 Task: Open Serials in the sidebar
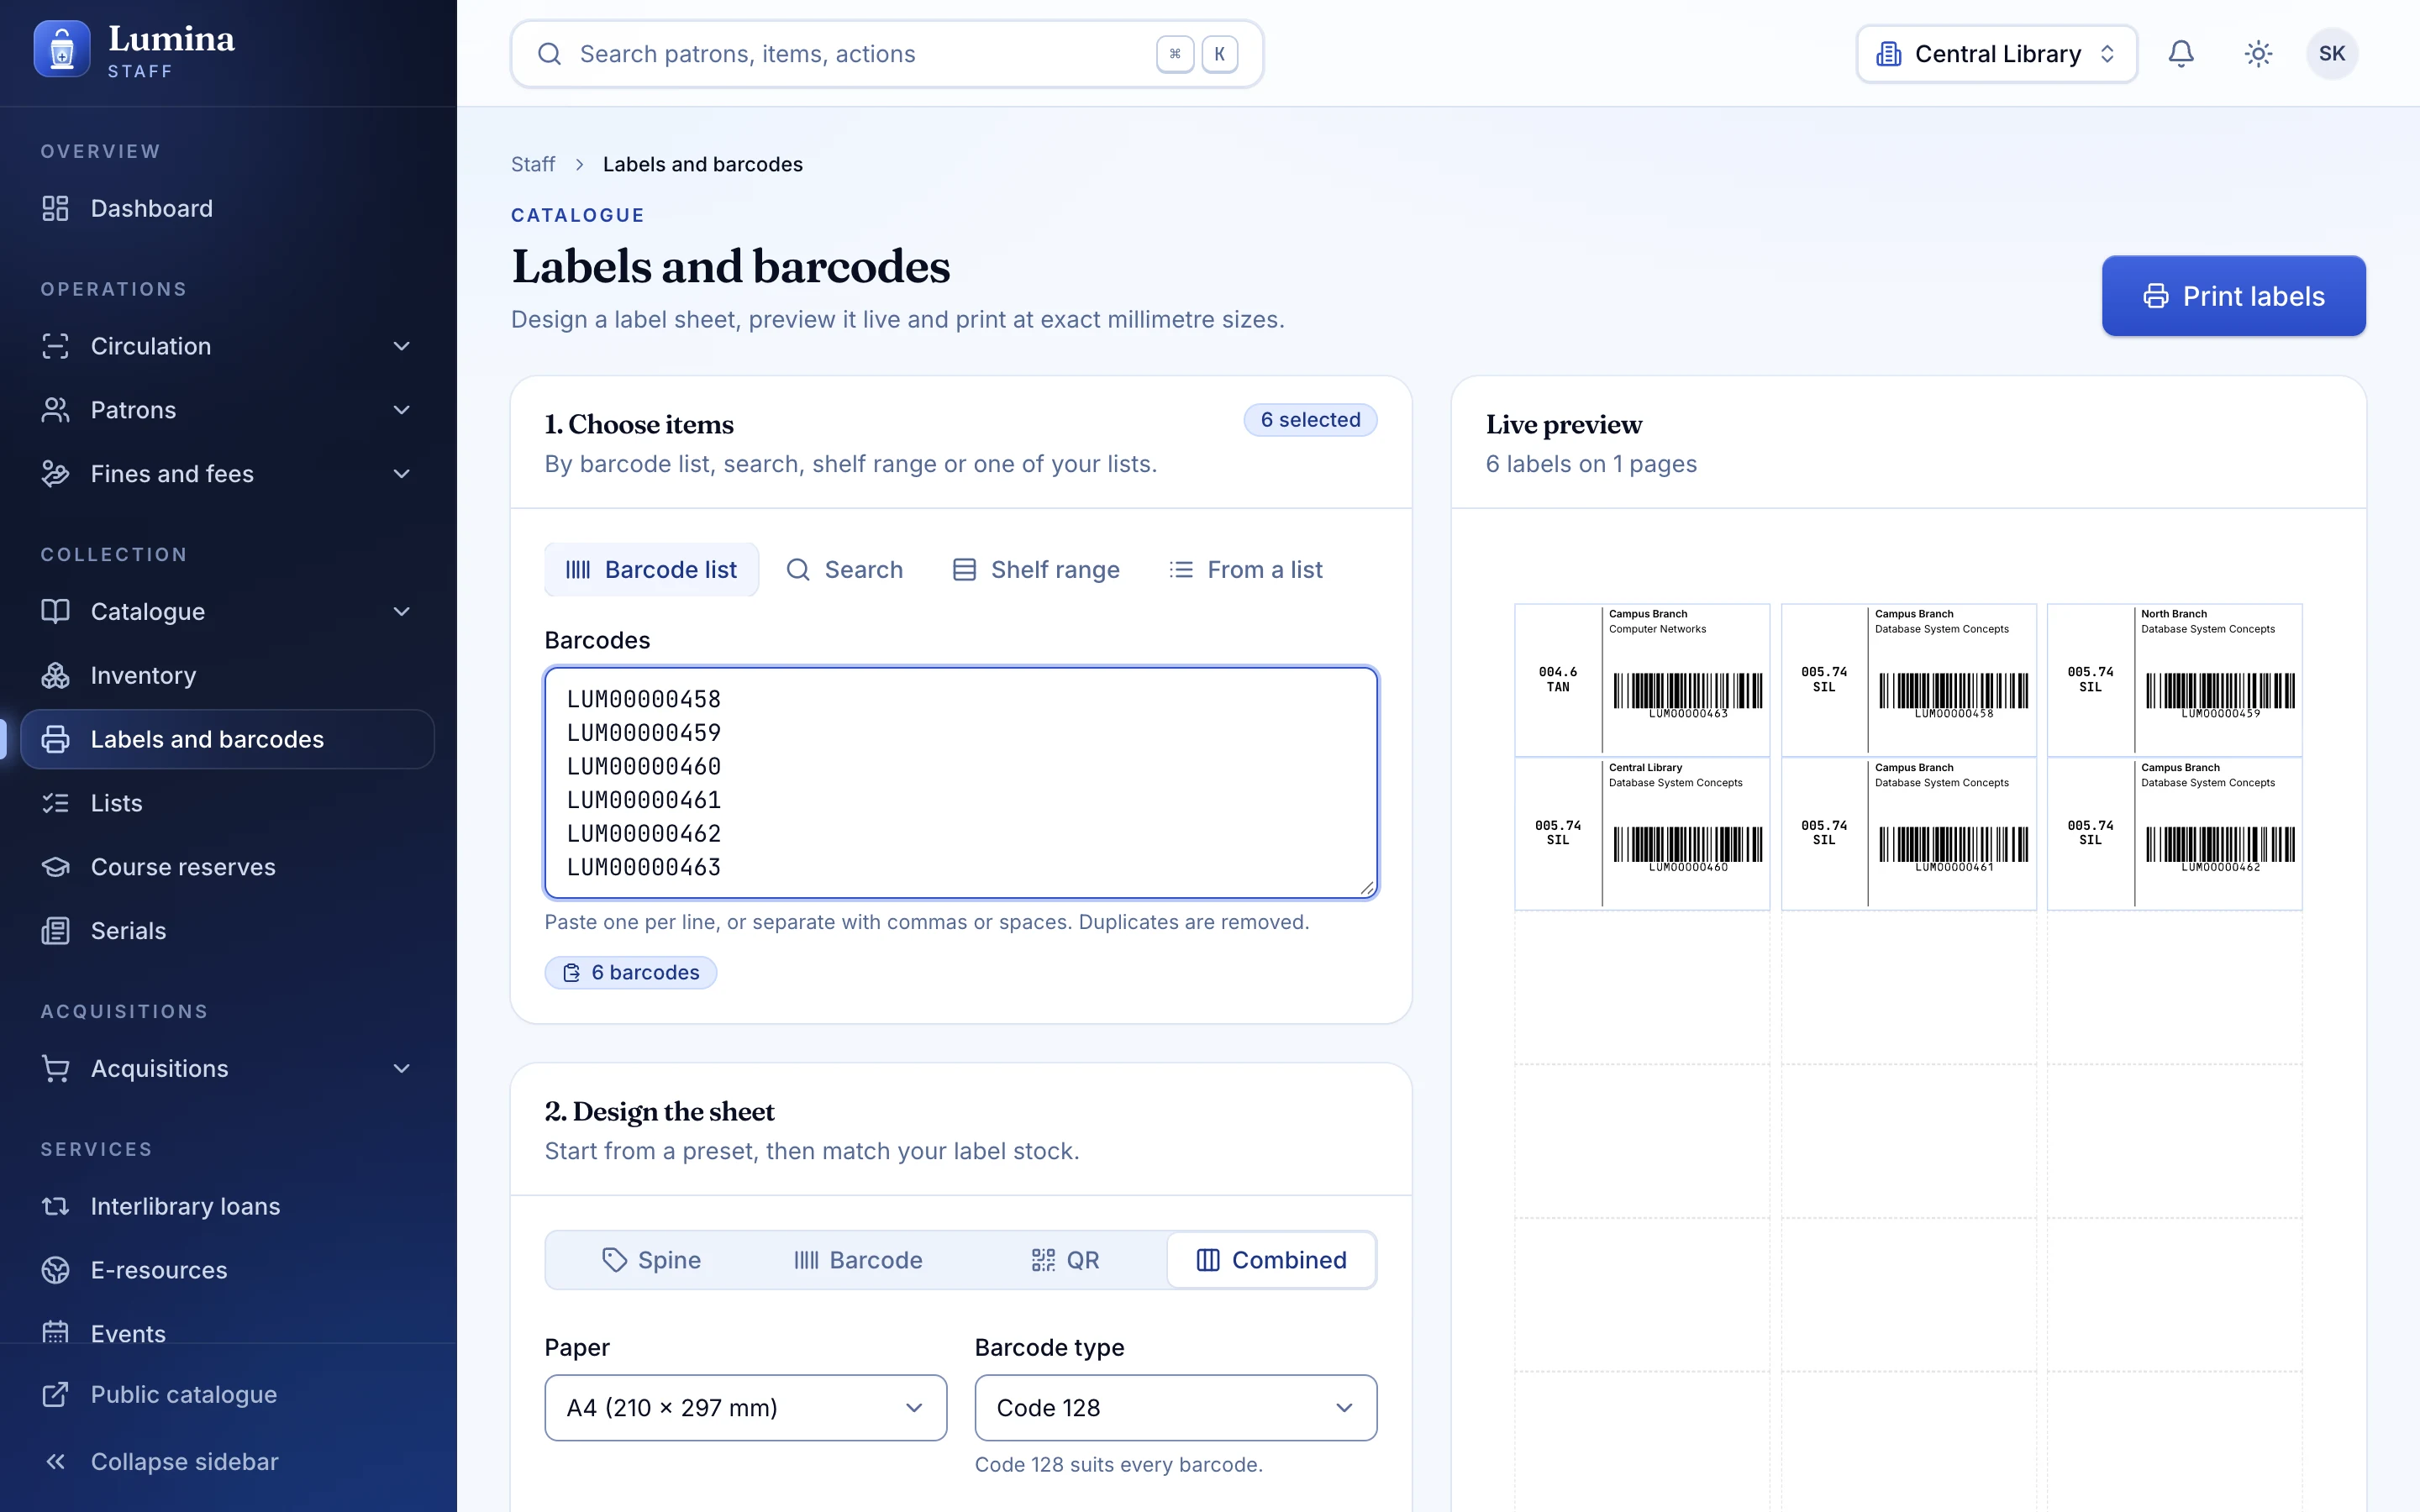click(227, 931)
